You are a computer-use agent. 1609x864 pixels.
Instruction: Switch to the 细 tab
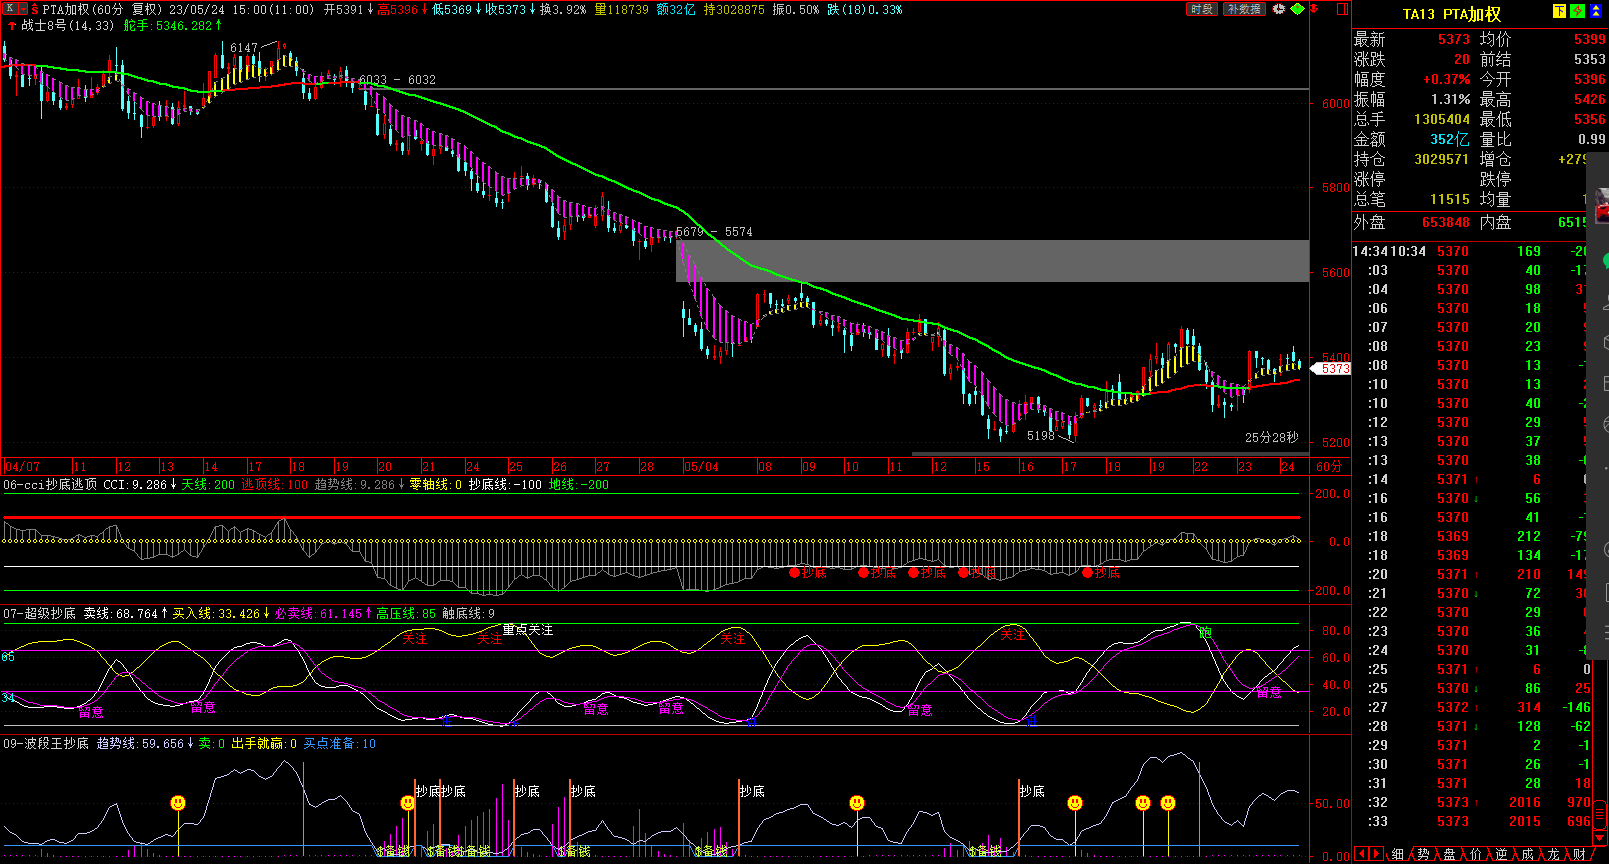pos(1397,854)
